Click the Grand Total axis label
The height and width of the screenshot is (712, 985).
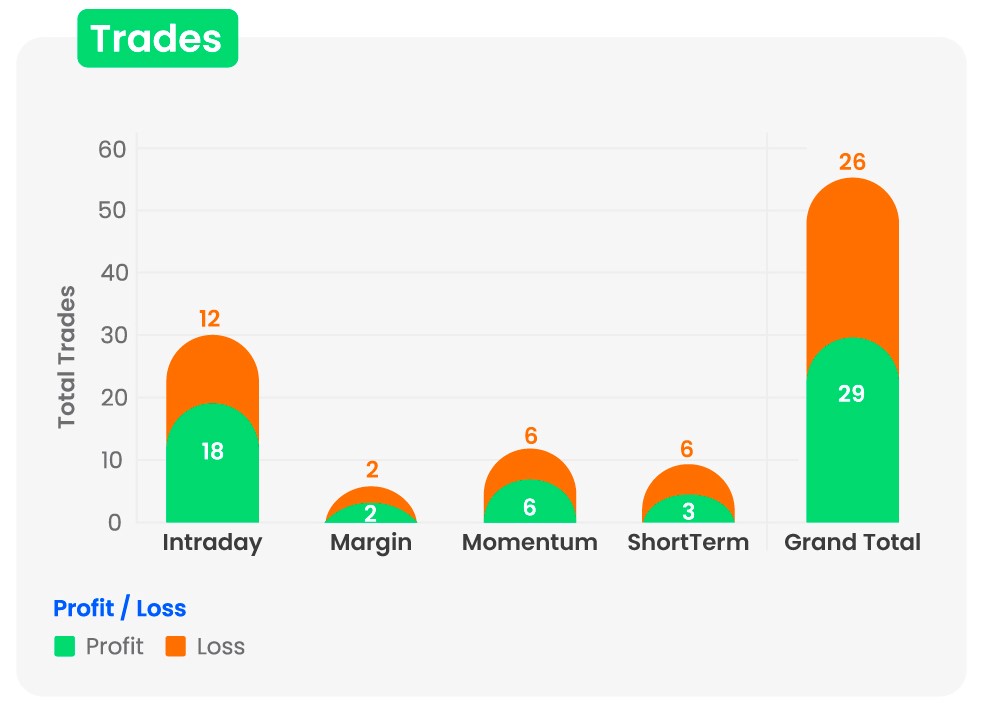click(852, 543)
